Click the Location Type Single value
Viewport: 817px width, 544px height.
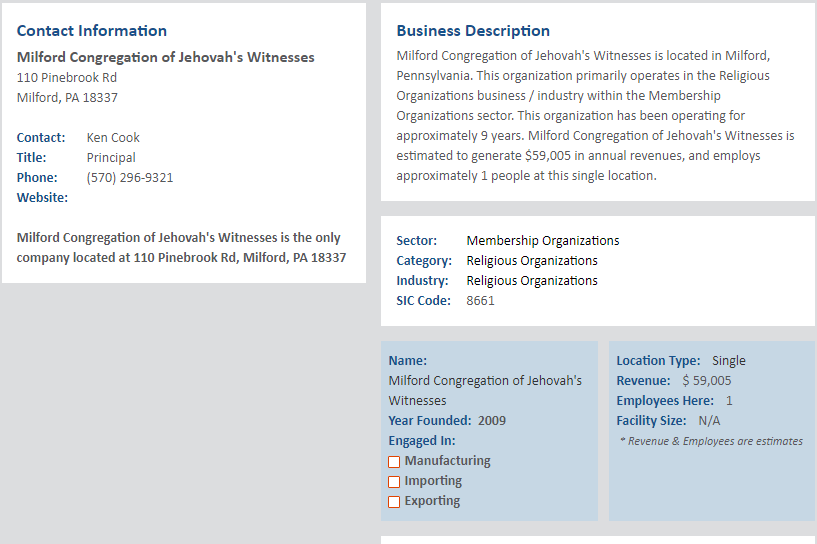[728, 361]
